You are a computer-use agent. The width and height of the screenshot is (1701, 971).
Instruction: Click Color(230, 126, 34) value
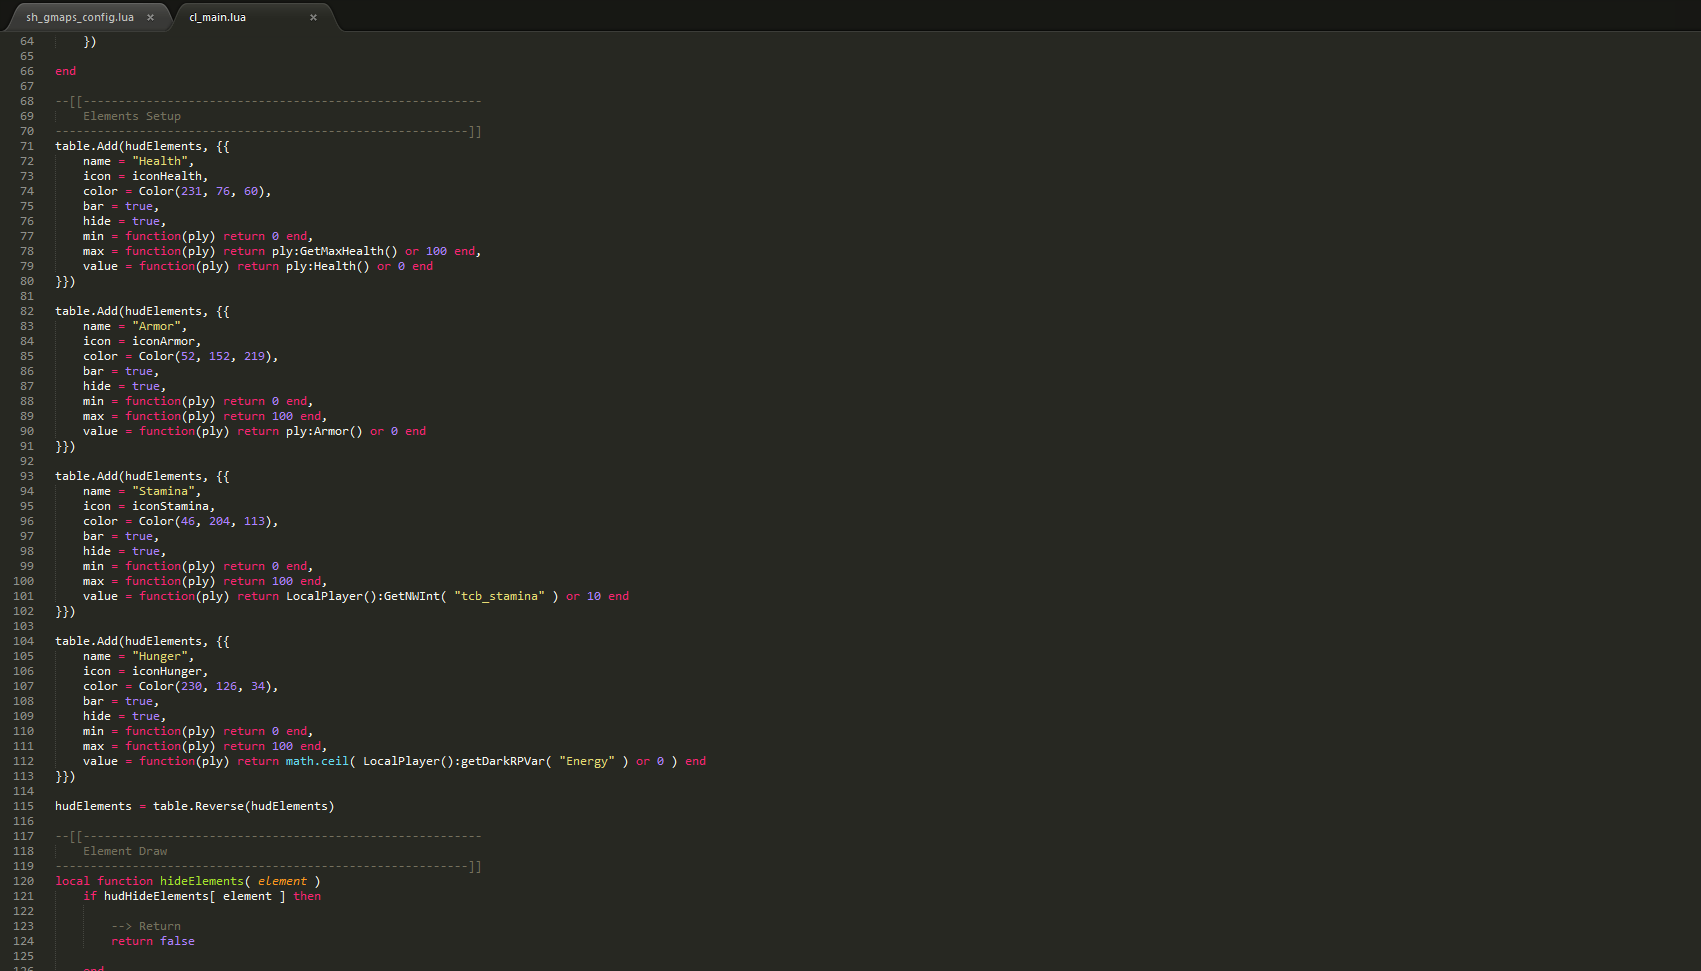click(x=205, y=686)
